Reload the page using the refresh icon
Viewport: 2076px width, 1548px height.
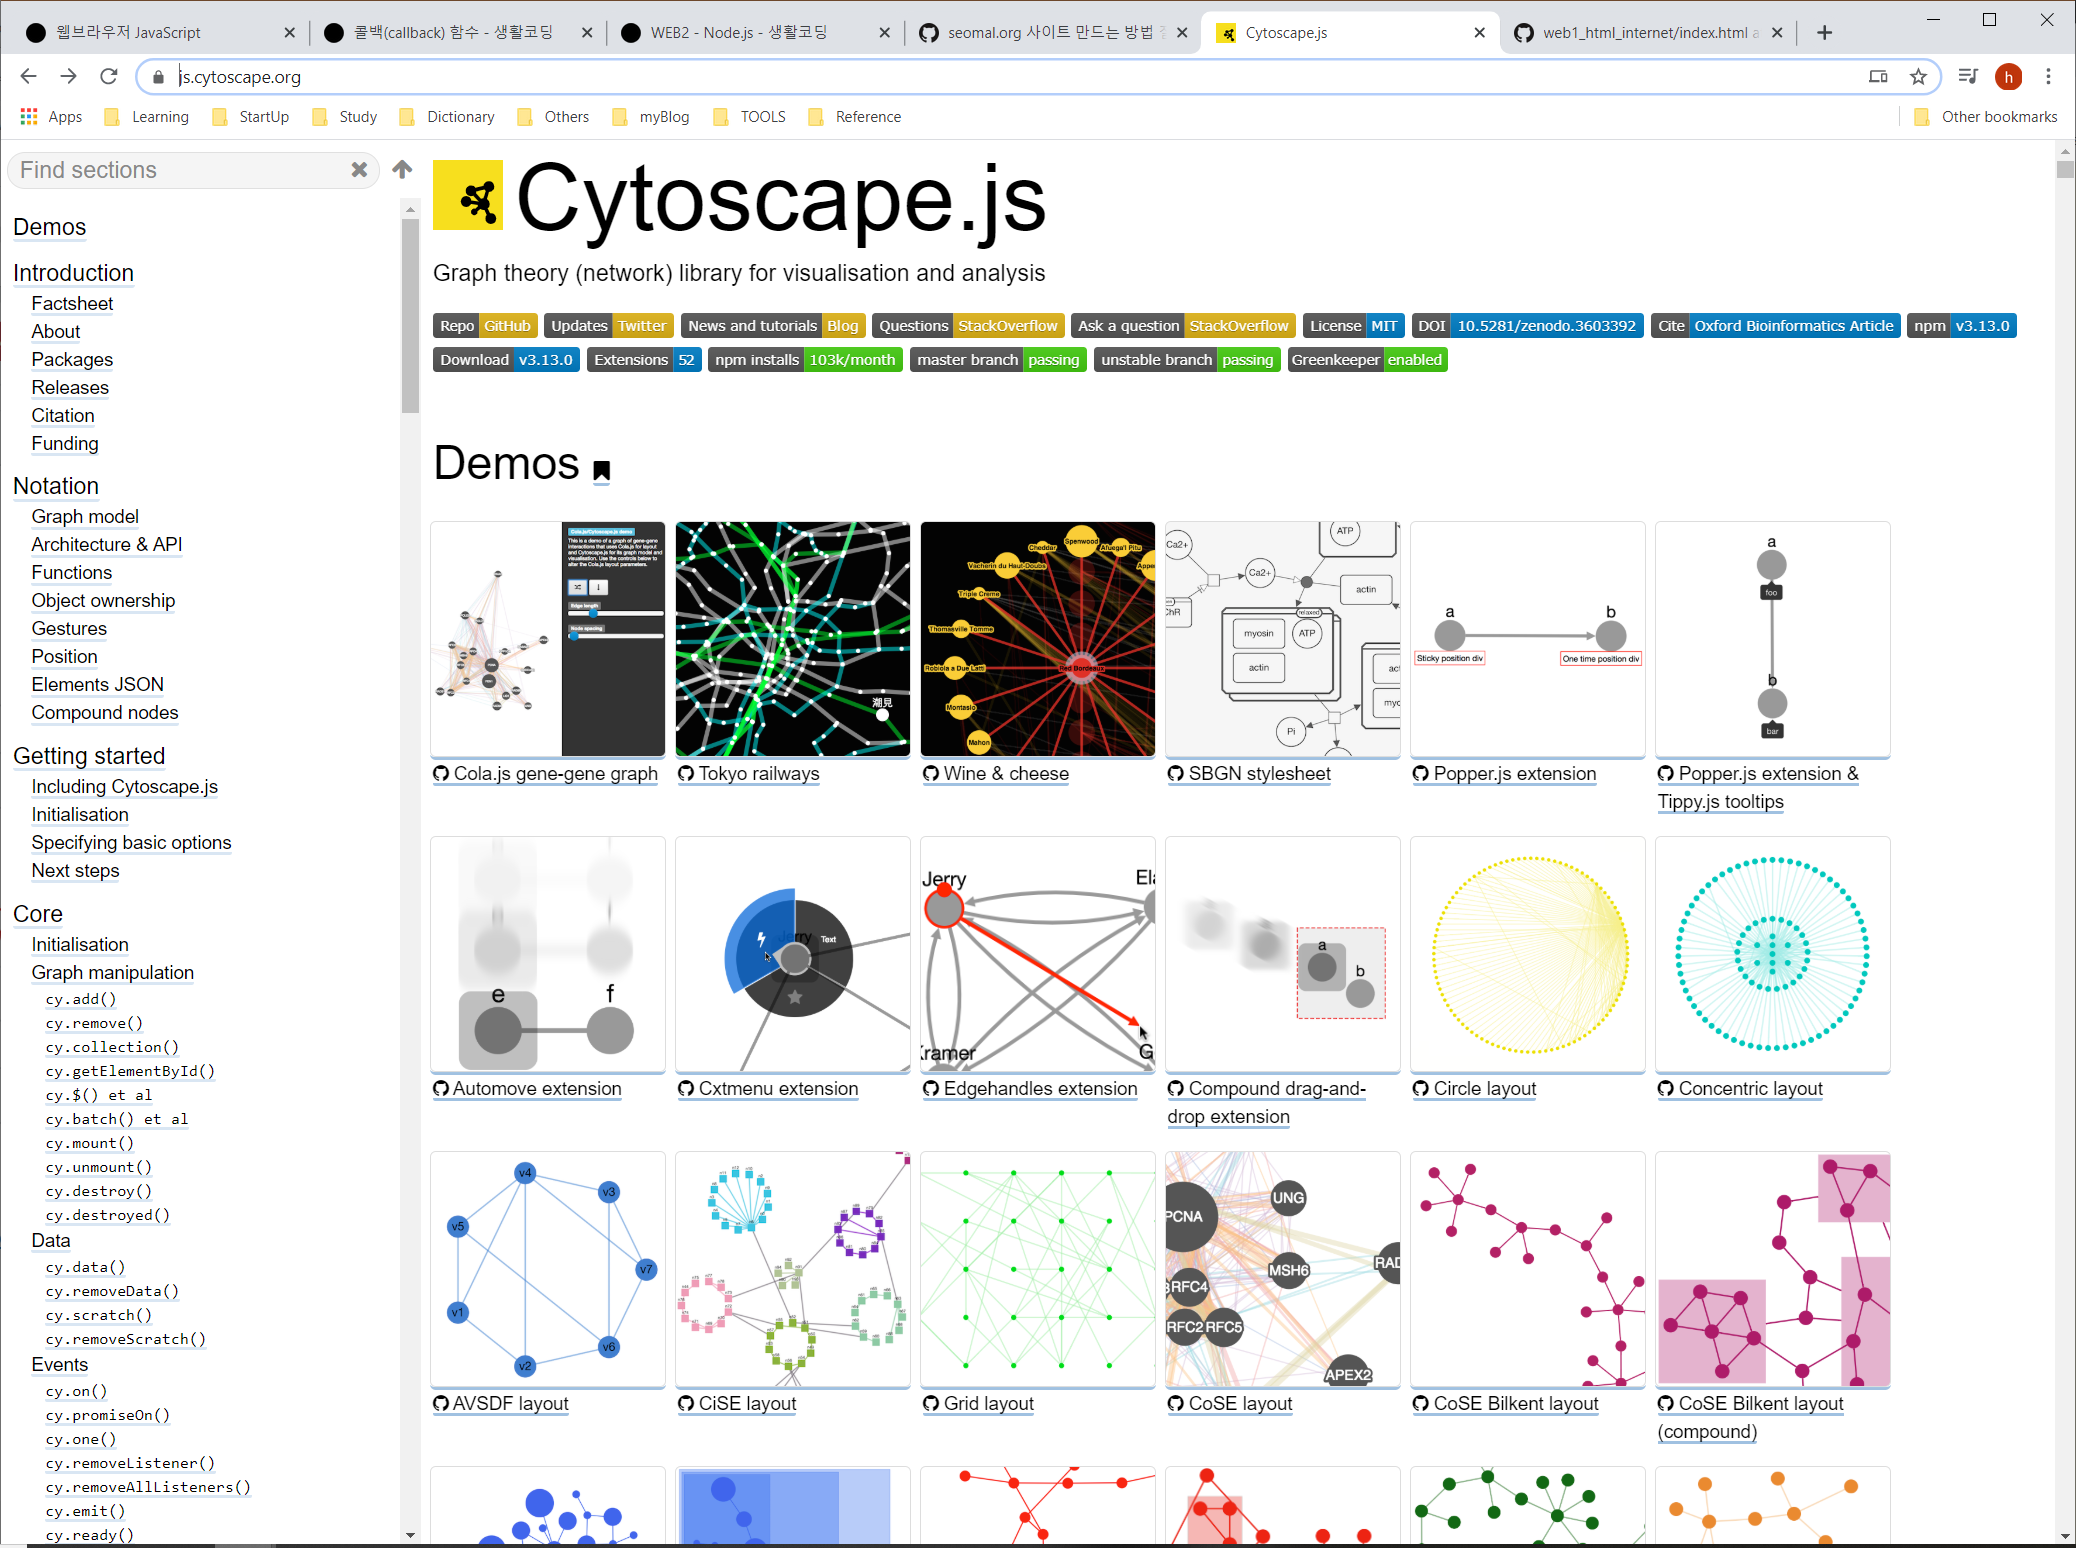pyautogui.click(x=109, y=77)
